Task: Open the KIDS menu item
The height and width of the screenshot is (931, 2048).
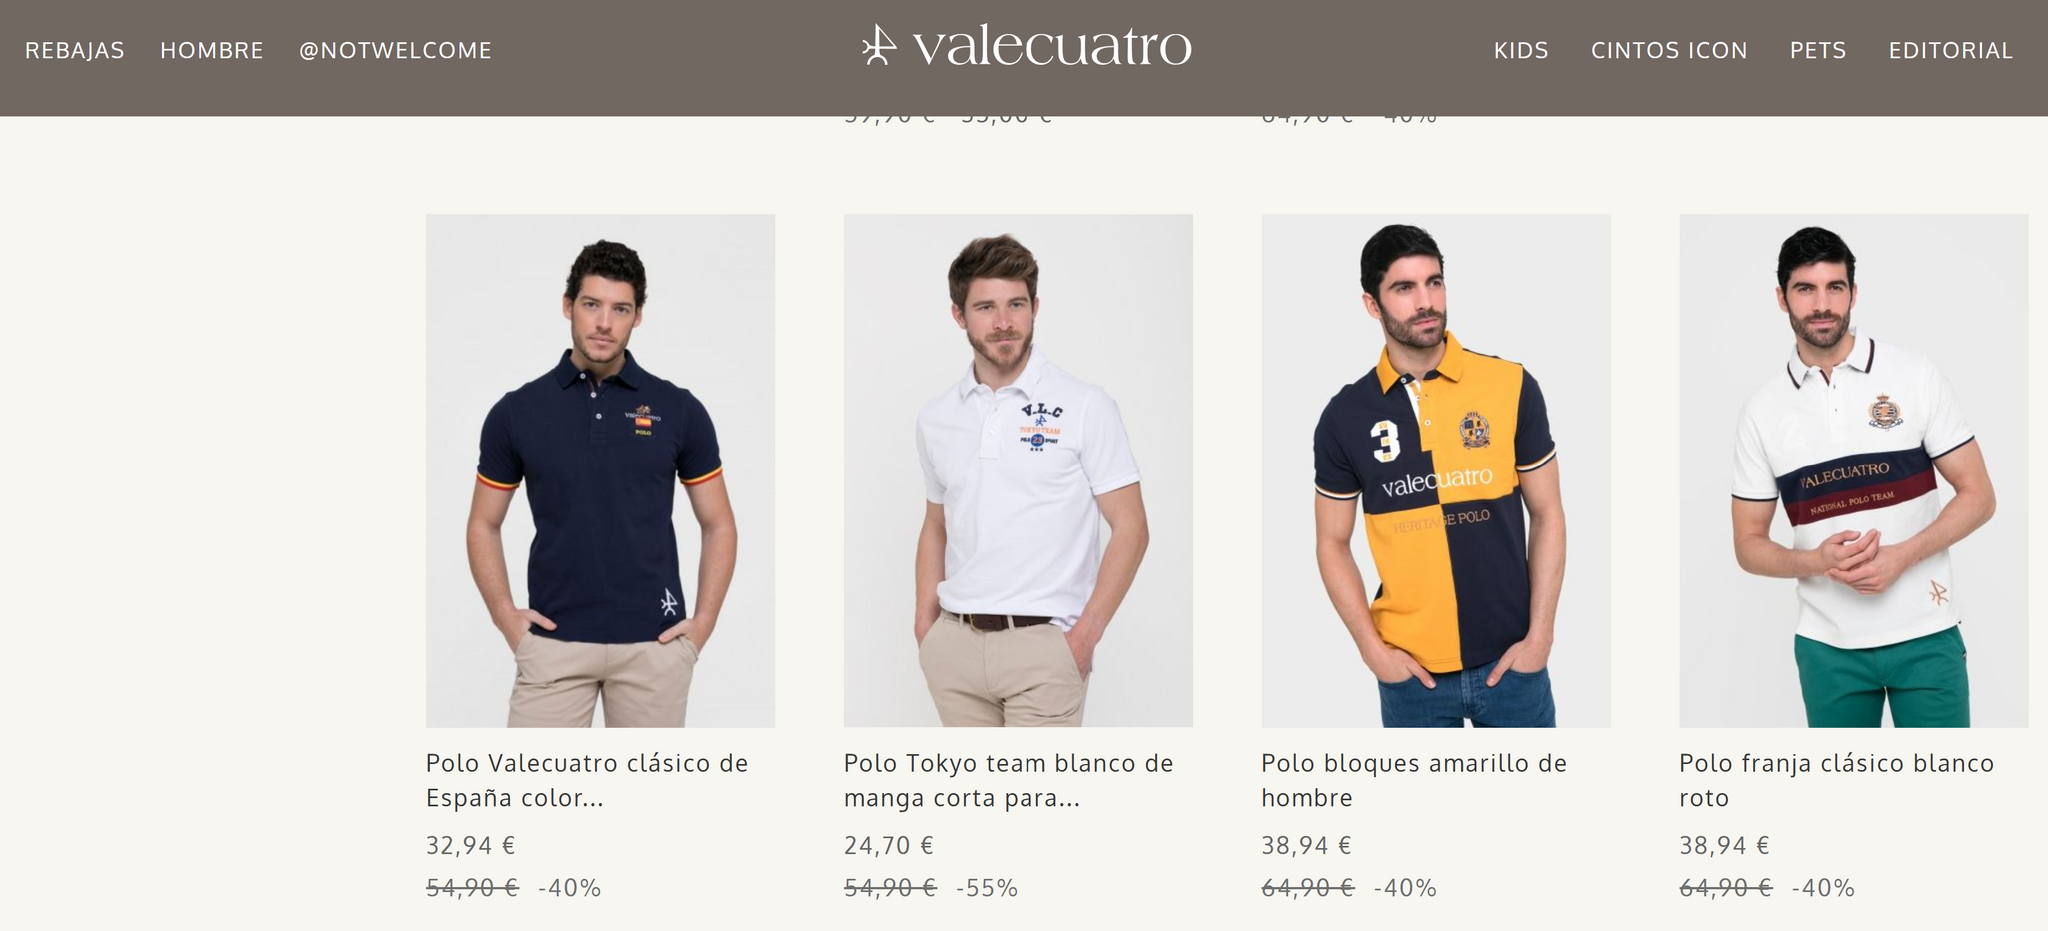Action: click(x=1521, y=51)
